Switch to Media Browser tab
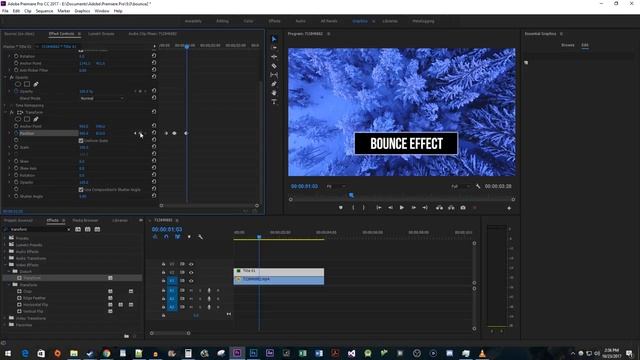 coord(85,220)
